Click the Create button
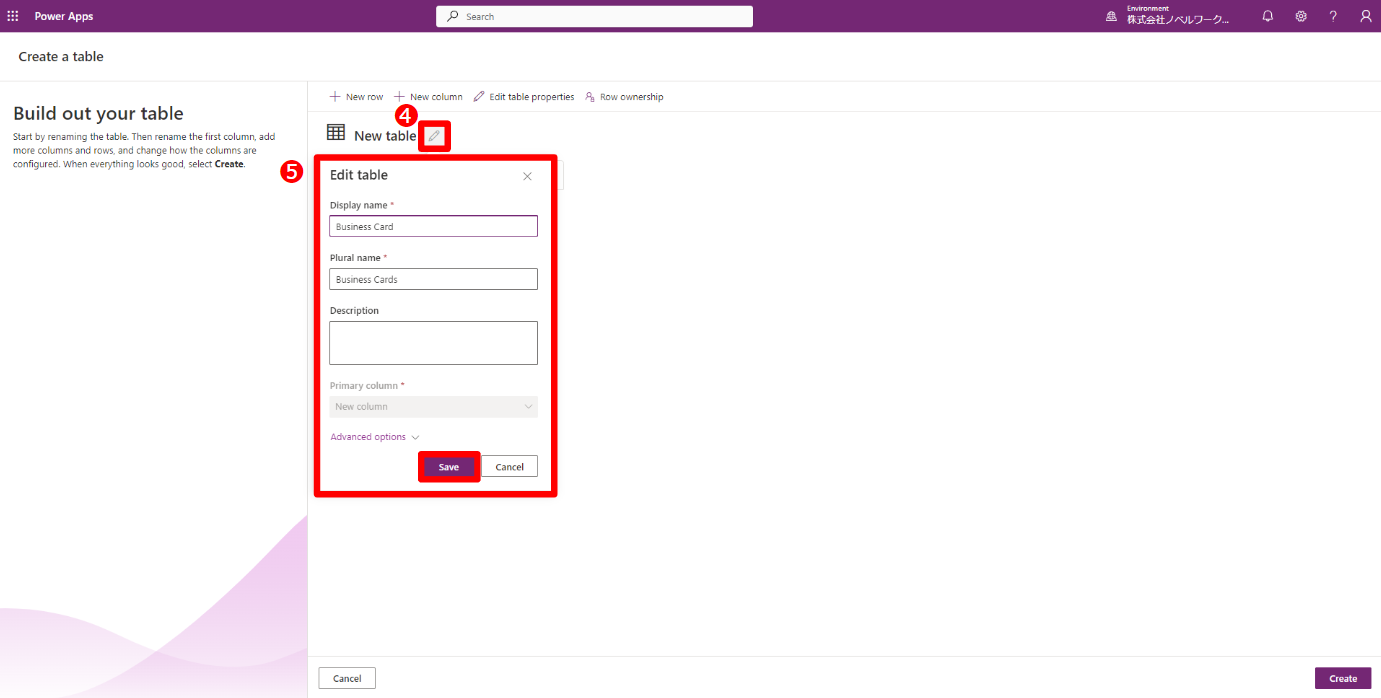The height and width of the screenshot is (698, 1381). [1343, 678]
